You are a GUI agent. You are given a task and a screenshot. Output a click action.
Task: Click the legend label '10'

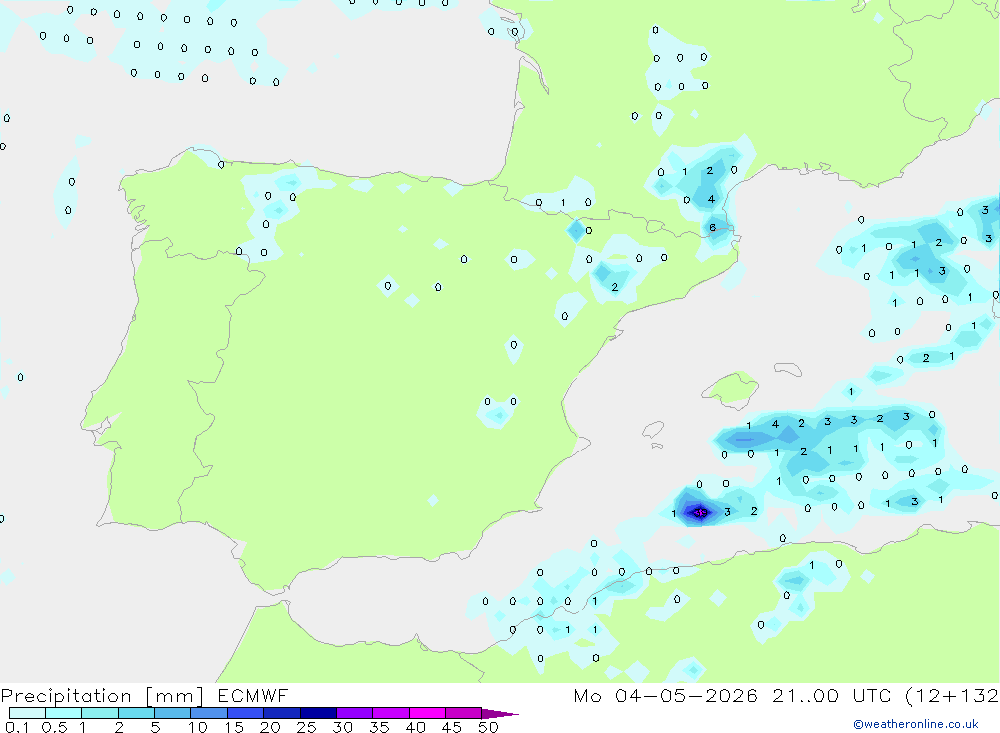198,727
